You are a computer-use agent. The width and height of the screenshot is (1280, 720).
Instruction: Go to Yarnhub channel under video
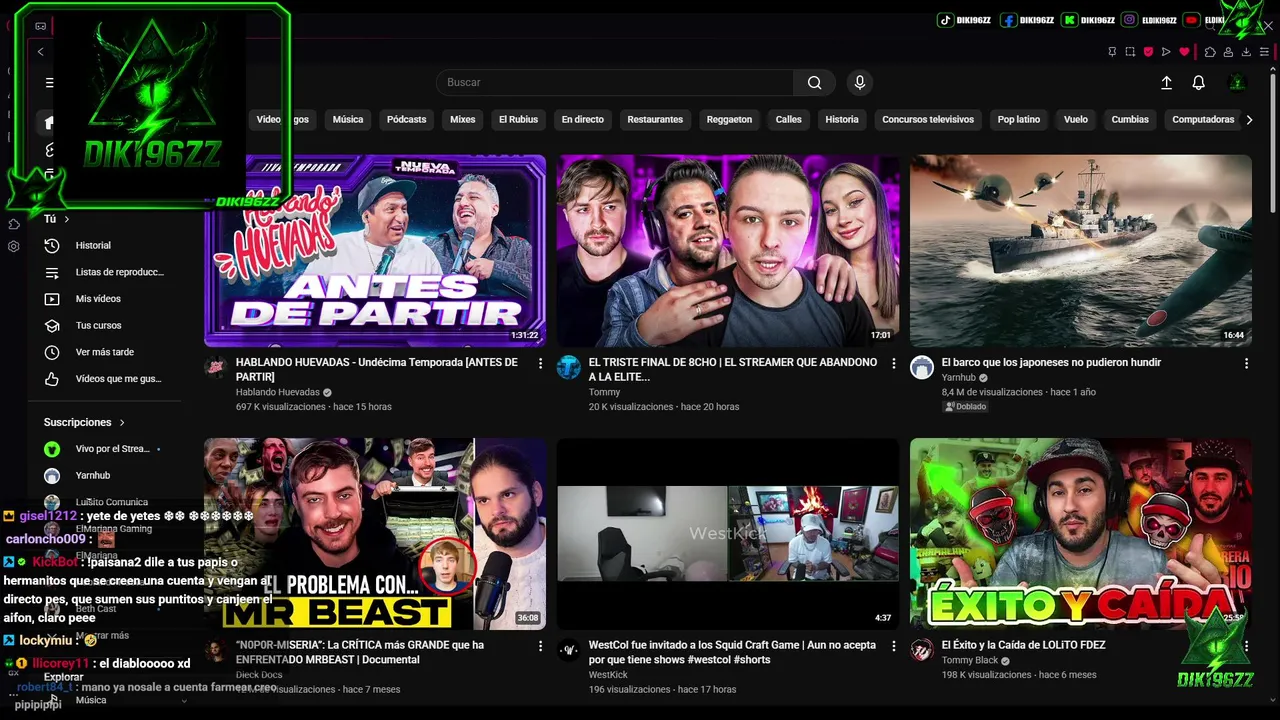click(x=958, y=378)
